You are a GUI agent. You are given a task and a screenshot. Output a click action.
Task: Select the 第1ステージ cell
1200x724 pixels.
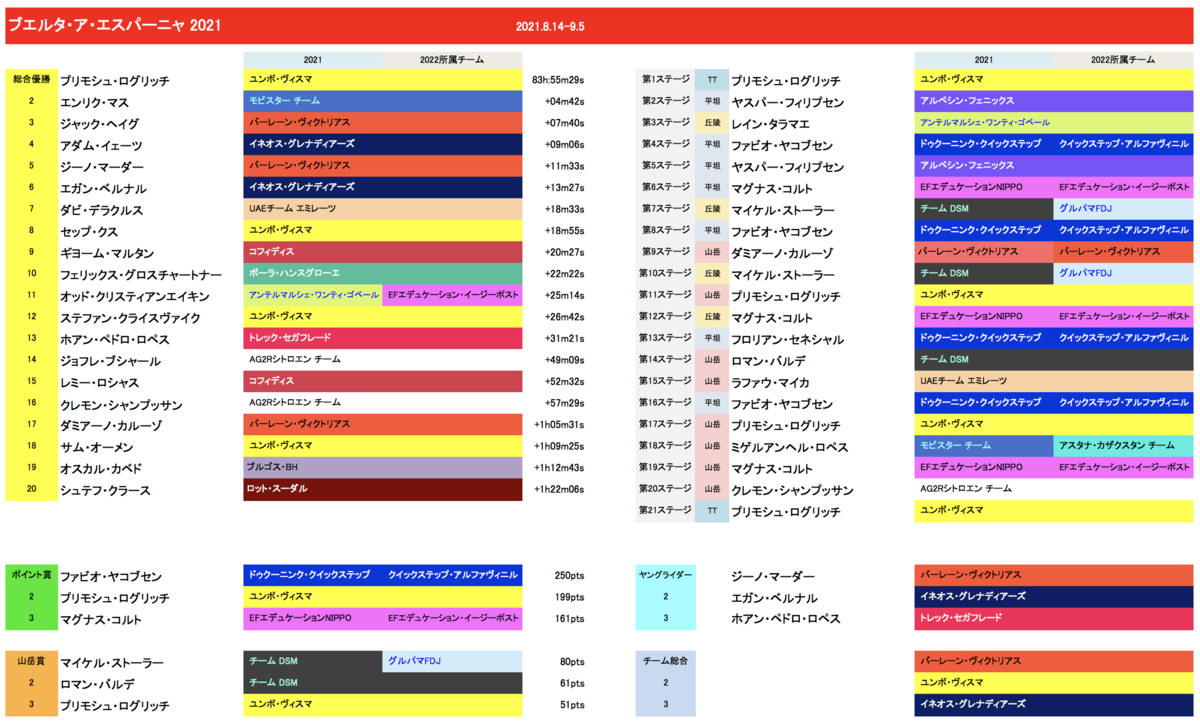(665, 79)
